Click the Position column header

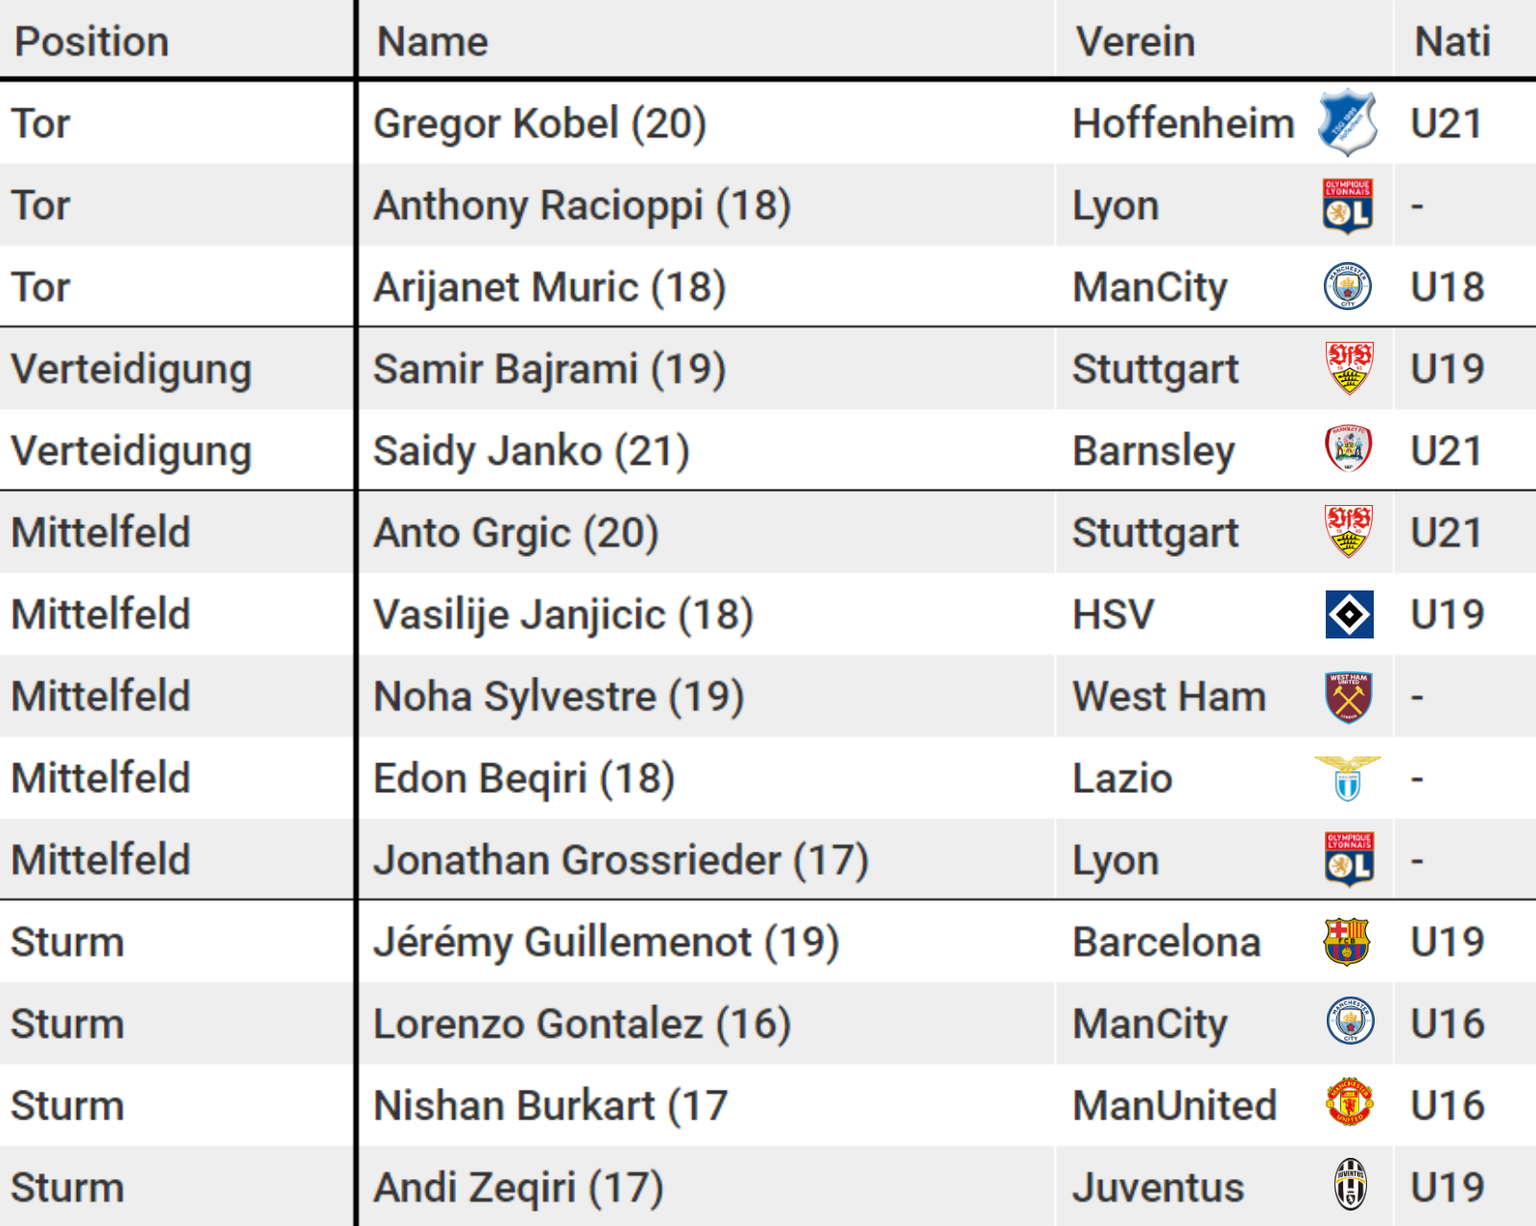[92, 42]
